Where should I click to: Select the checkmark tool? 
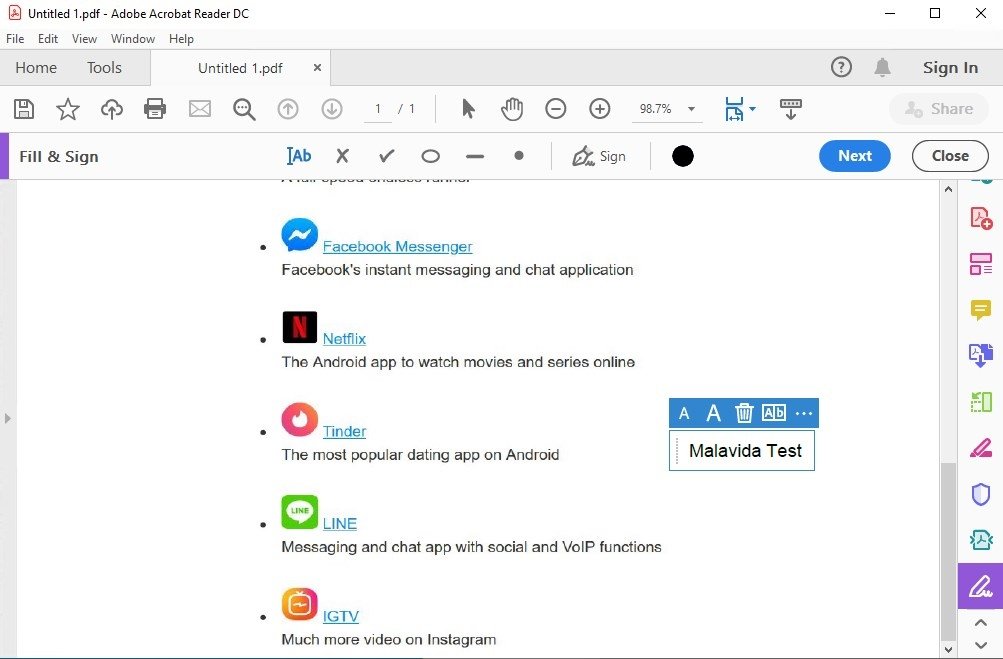coord(386,156)
